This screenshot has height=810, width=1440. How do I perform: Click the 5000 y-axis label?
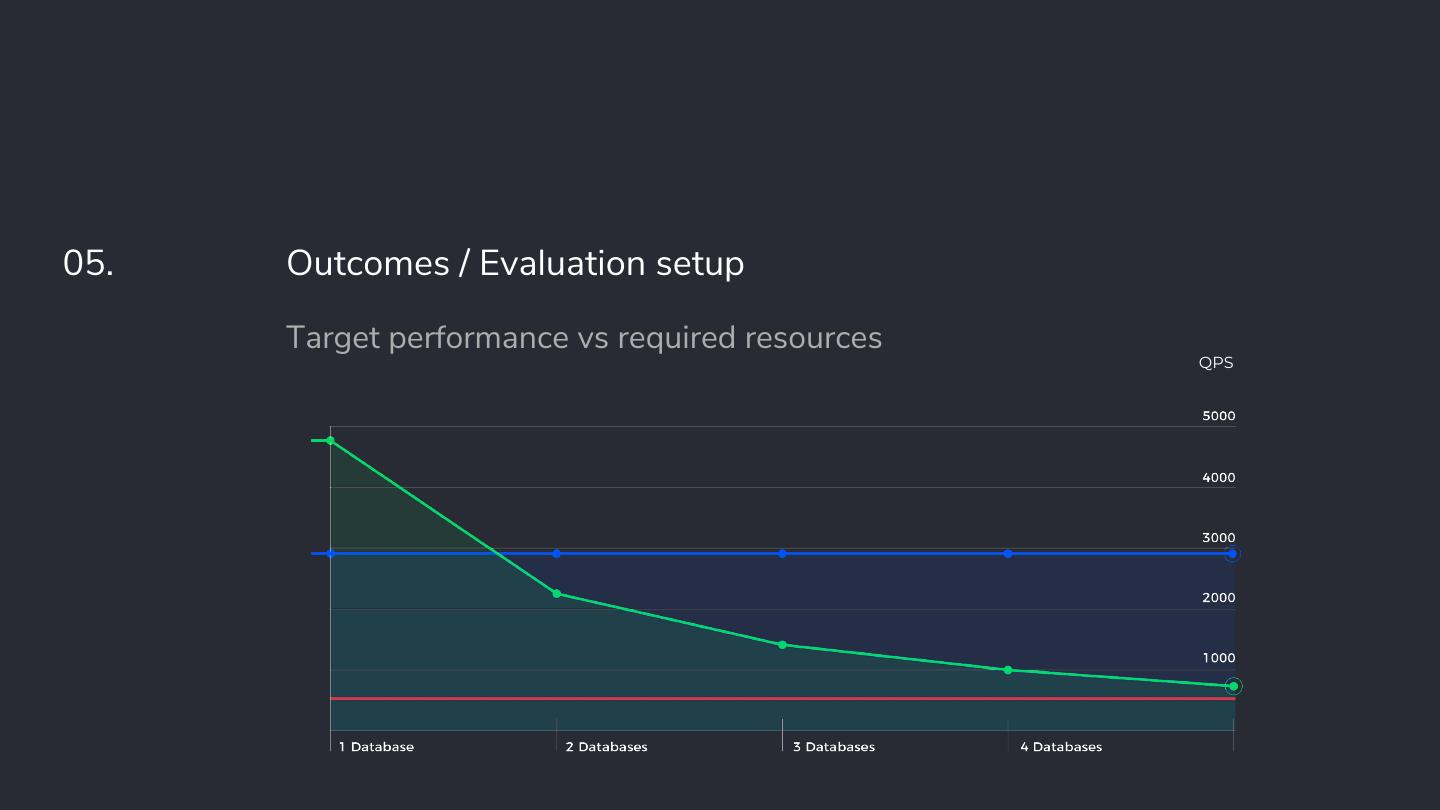pos(1218,416)
